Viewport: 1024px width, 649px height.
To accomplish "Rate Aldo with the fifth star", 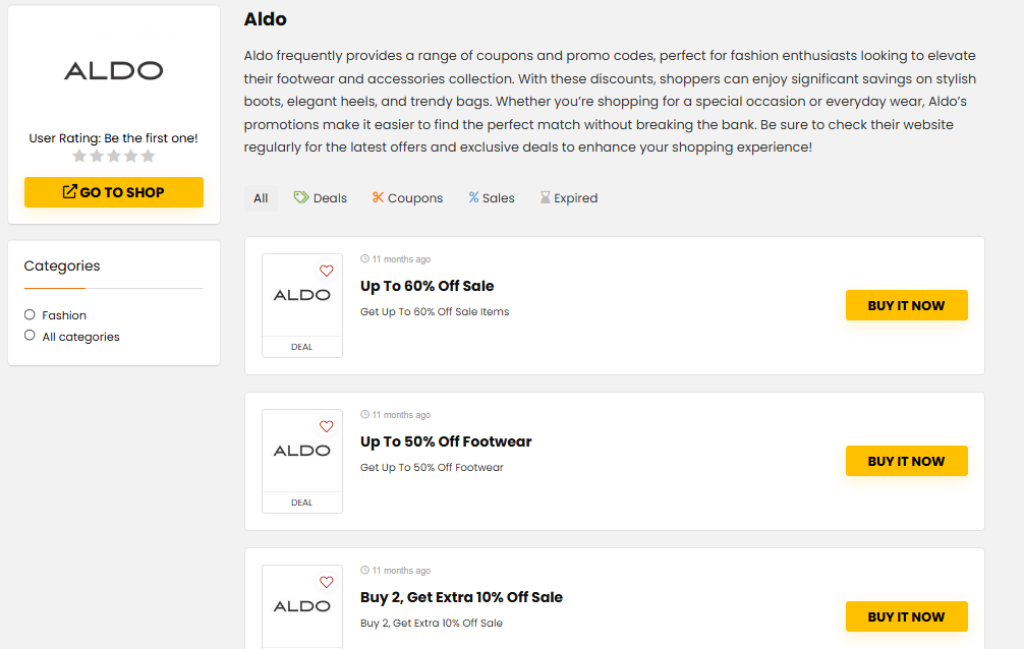I will pyautogui.click(x=148, y=156).
